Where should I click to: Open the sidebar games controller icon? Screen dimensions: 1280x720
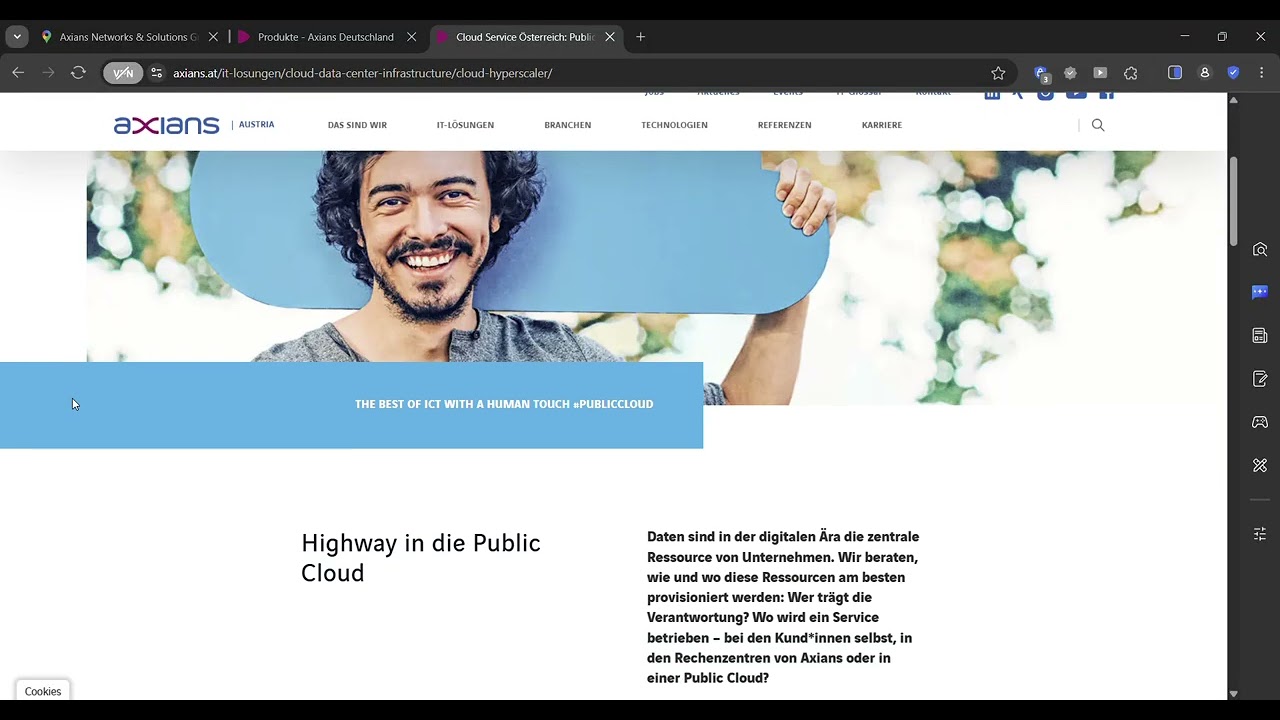tap(1260, 422)
